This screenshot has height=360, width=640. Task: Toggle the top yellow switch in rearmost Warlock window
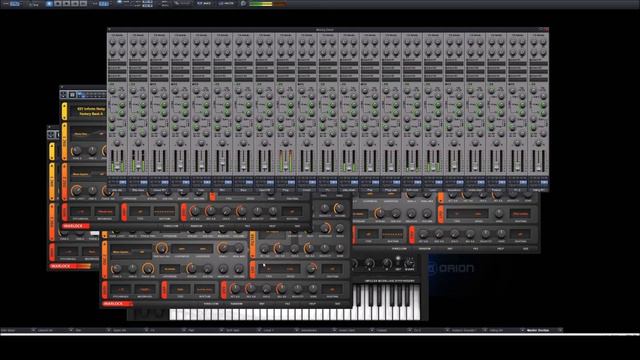tap(52, 151)
